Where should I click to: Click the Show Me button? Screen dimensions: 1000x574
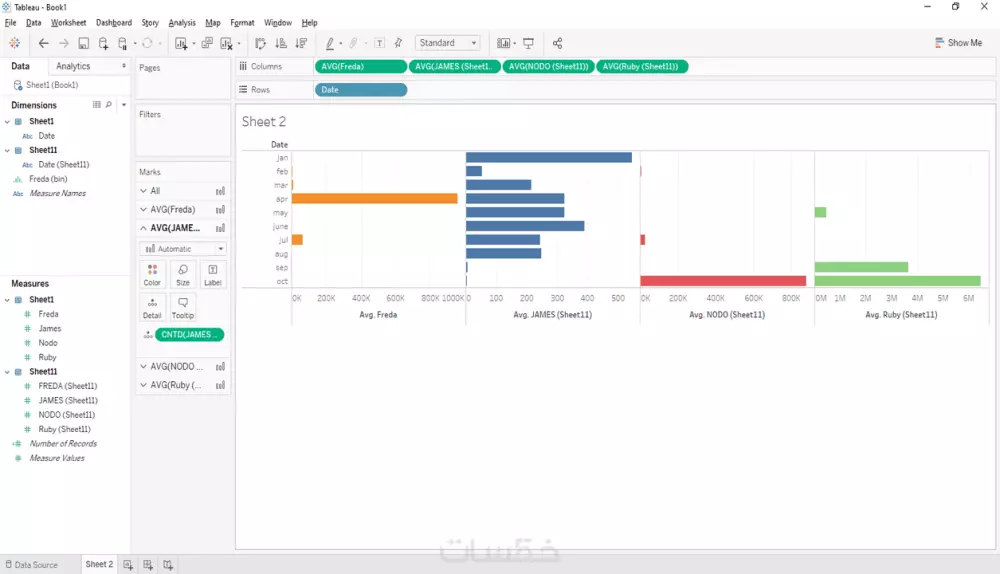click(x=959, y=43)
